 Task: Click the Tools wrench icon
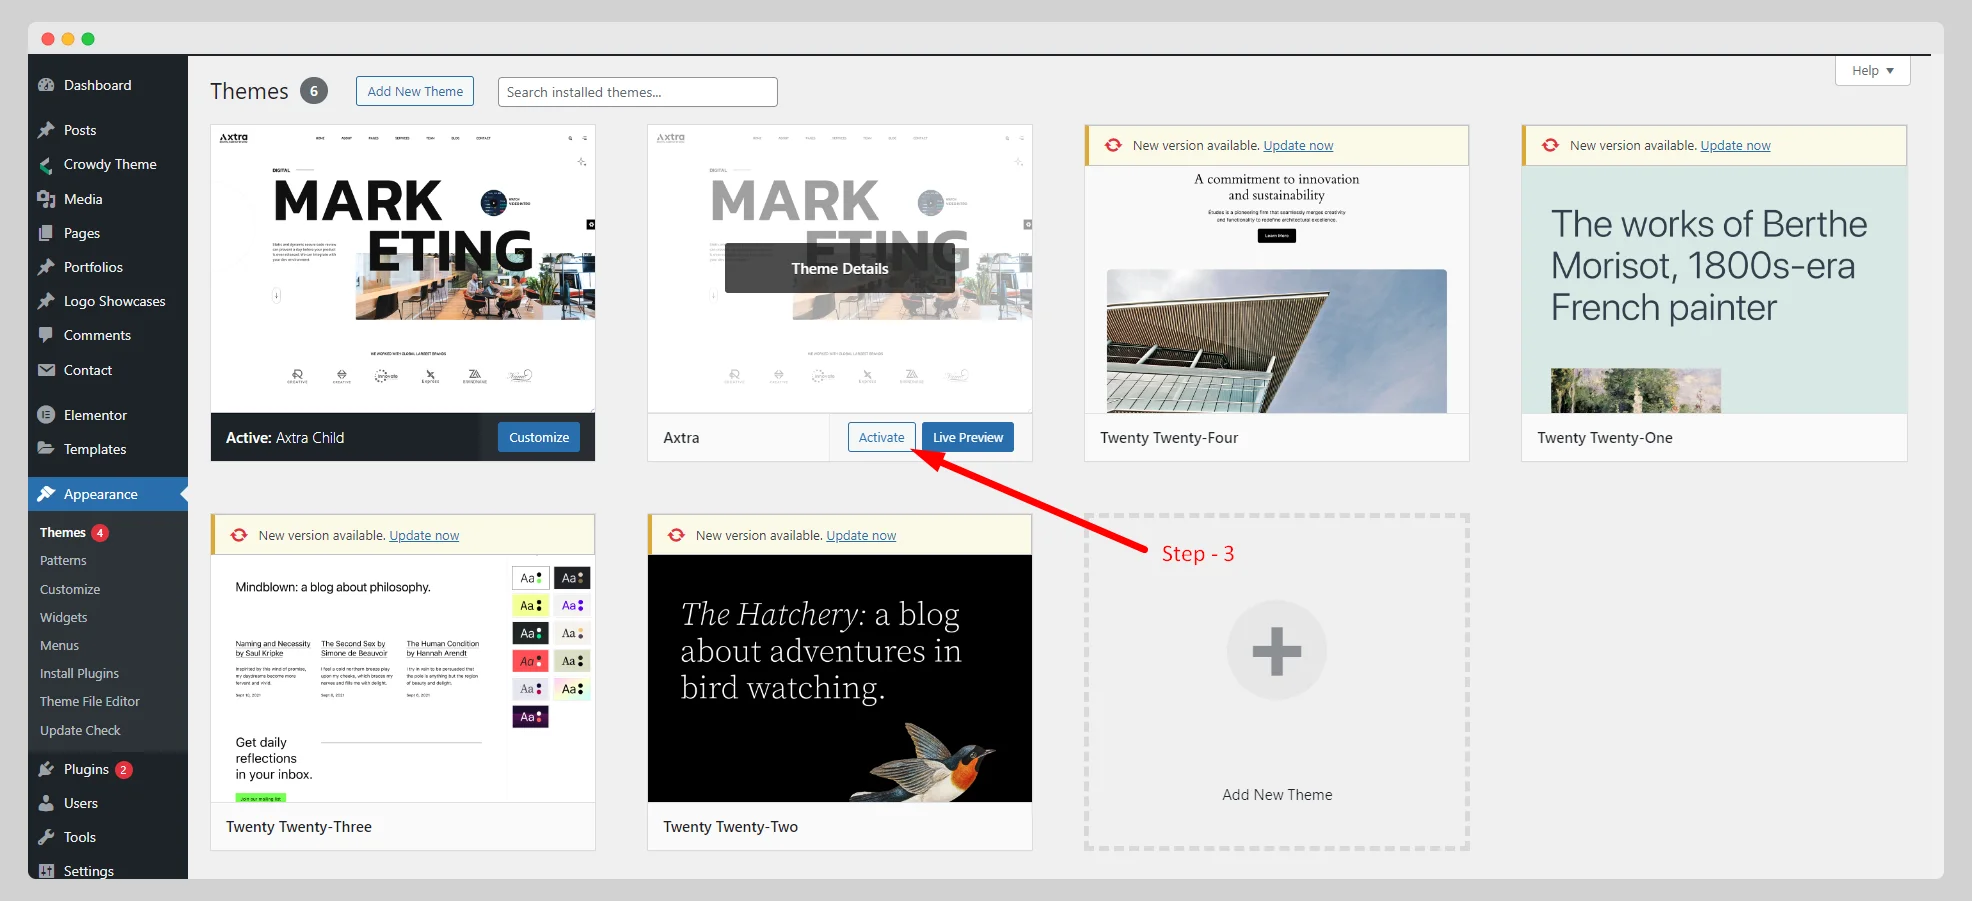(46, 837)
